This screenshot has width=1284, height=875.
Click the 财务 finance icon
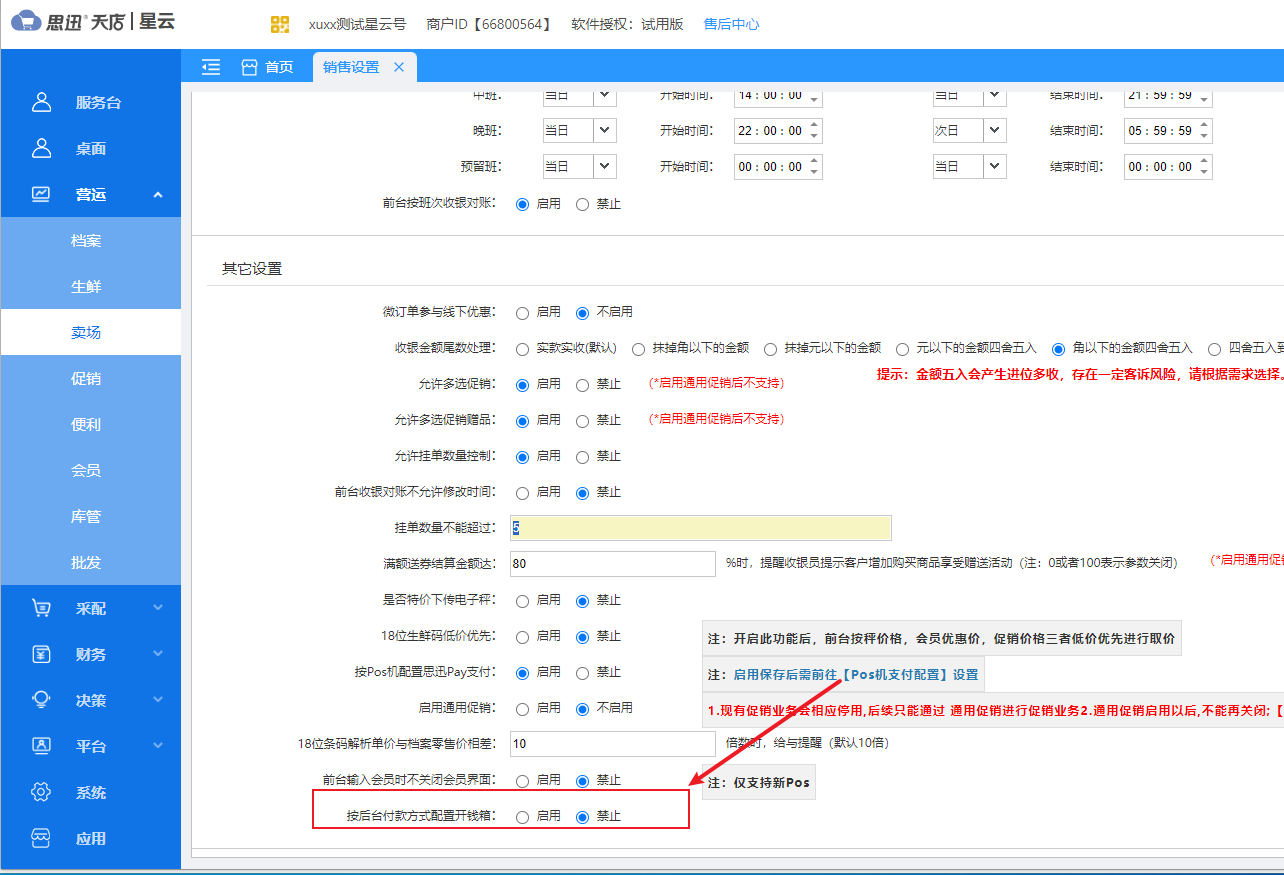pos(41,654)
